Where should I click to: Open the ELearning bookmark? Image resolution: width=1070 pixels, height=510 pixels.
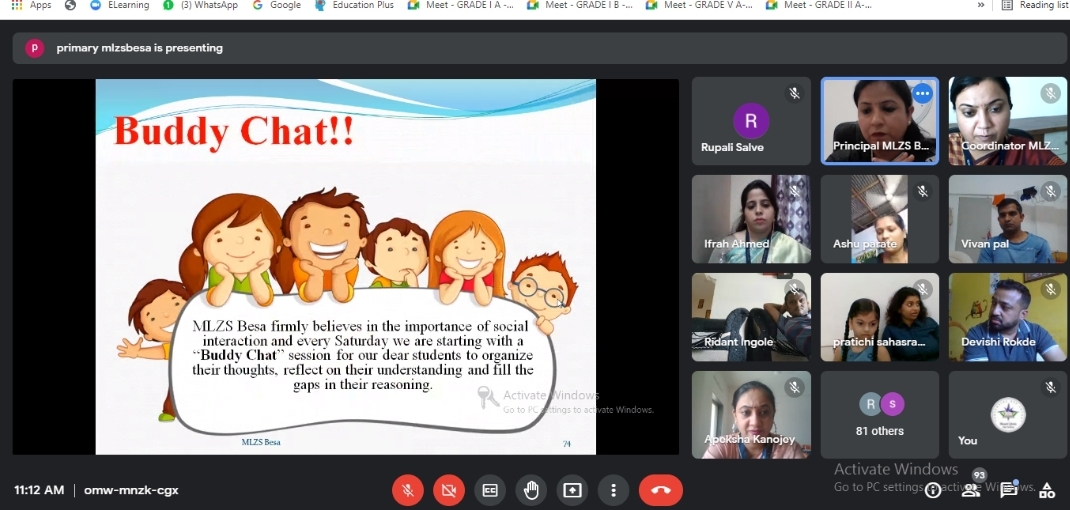click(120, 5)
